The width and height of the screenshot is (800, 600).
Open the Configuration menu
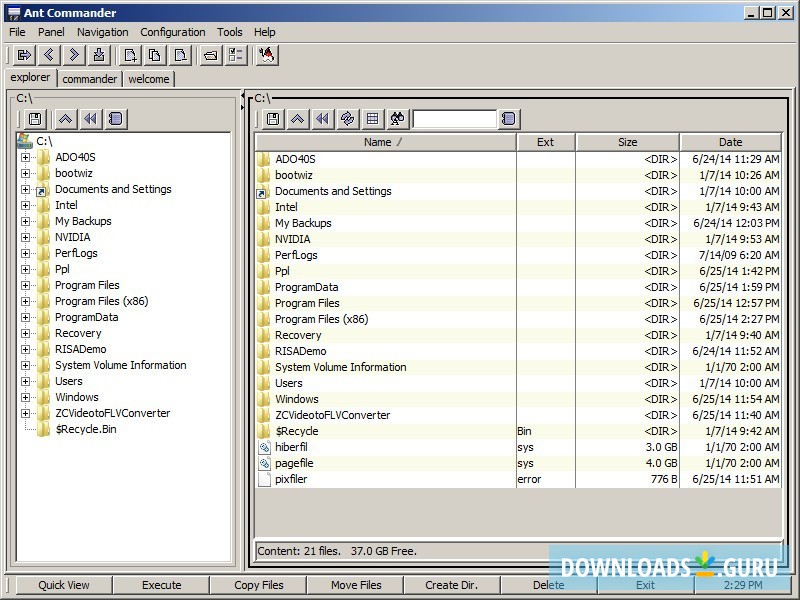tap(172, 32)
